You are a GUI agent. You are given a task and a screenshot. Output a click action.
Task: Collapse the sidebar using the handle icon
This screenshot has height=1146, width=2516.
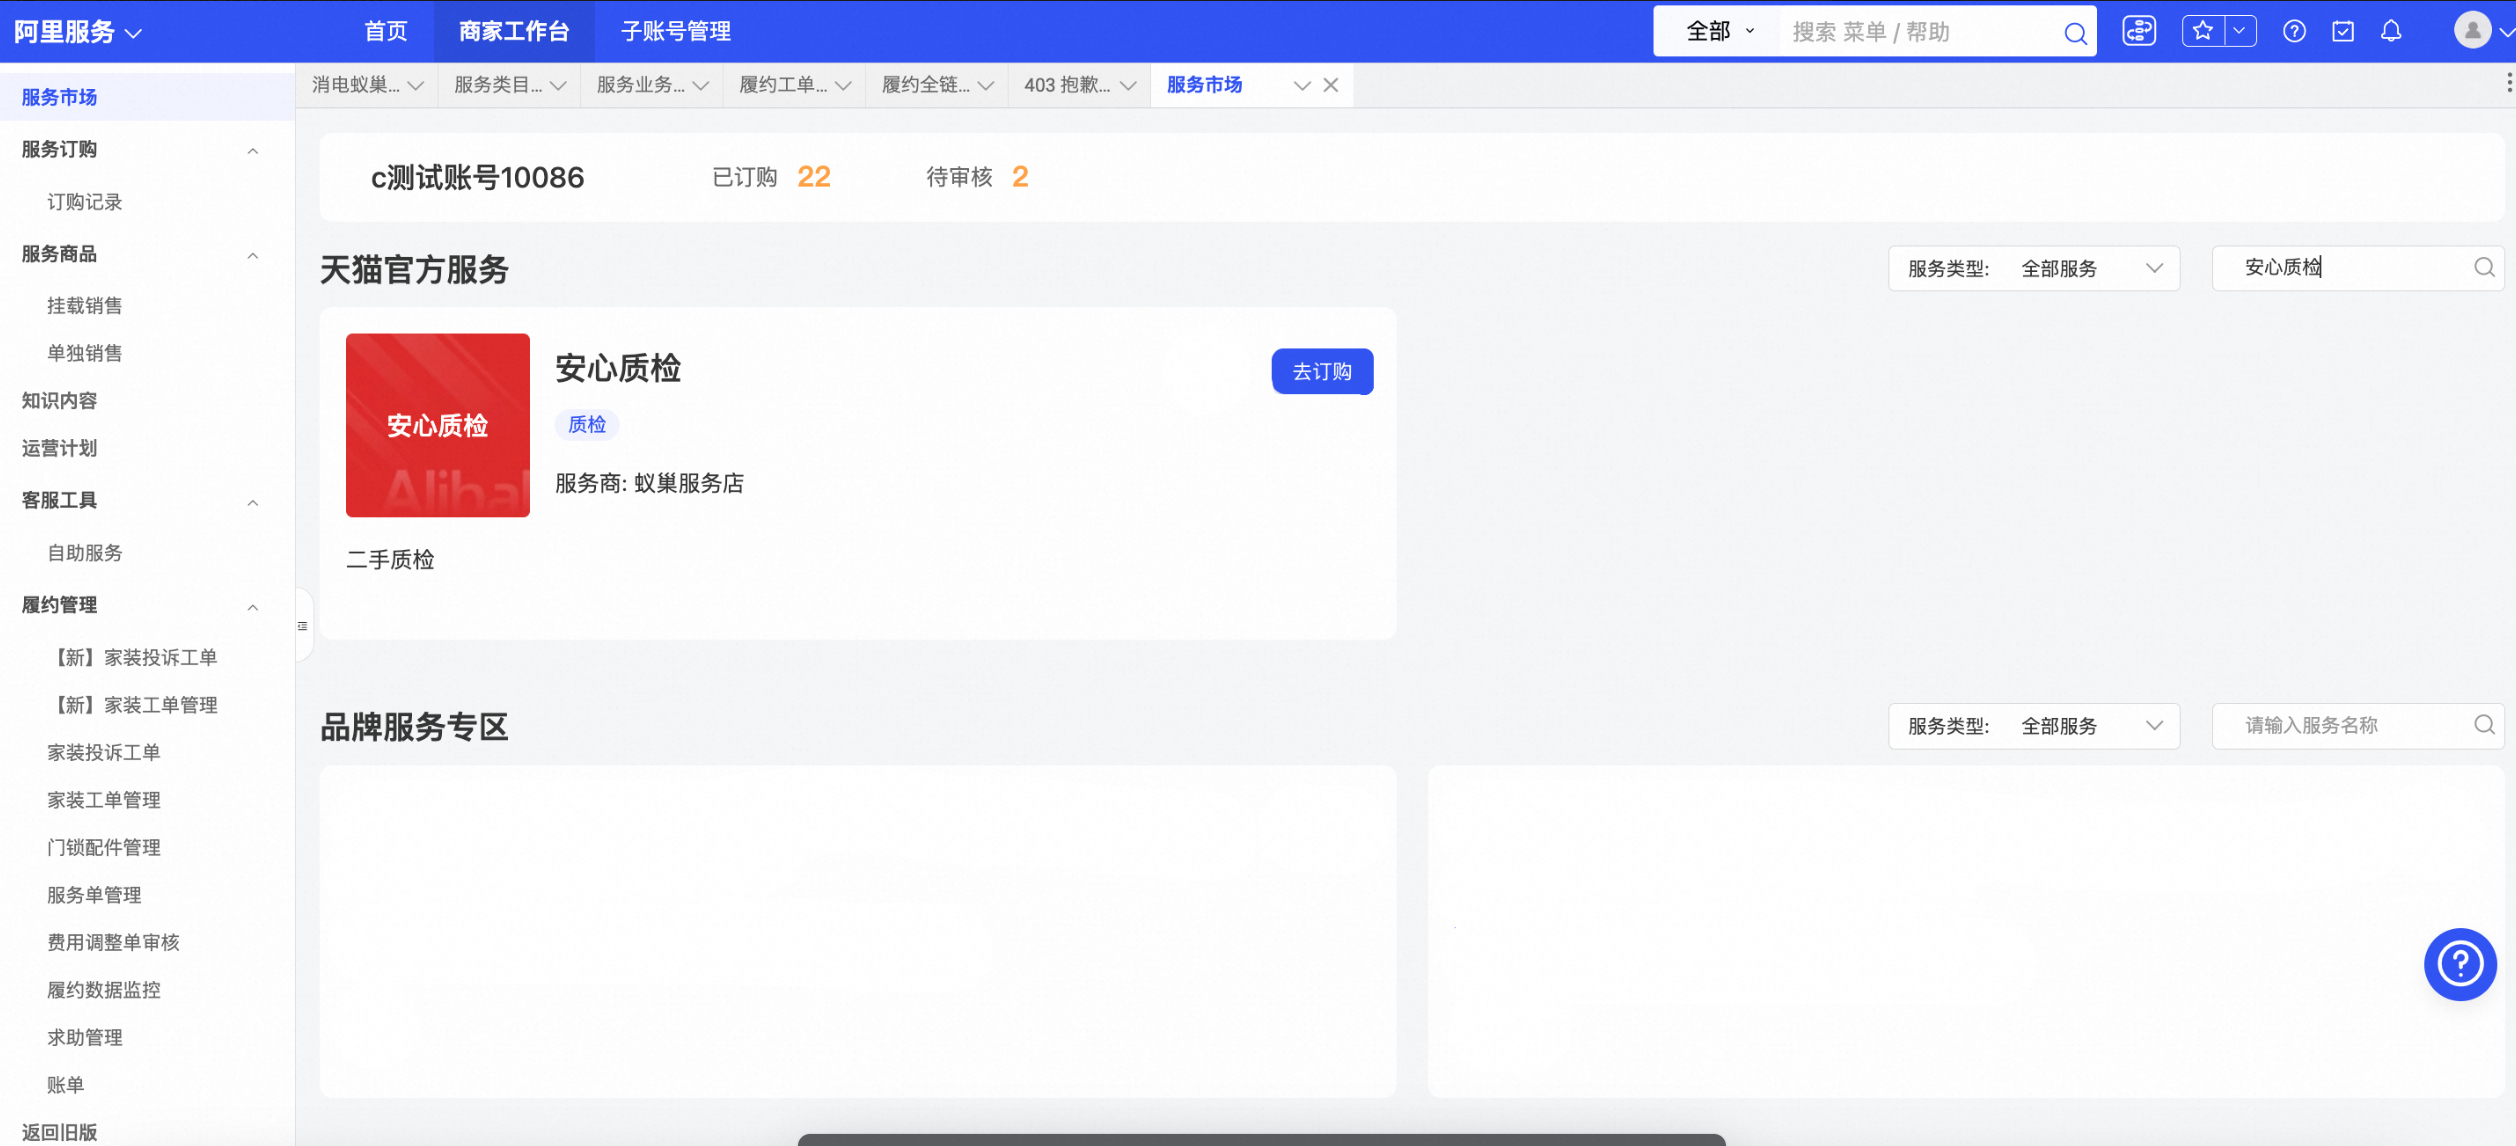(x=303, y=626)
